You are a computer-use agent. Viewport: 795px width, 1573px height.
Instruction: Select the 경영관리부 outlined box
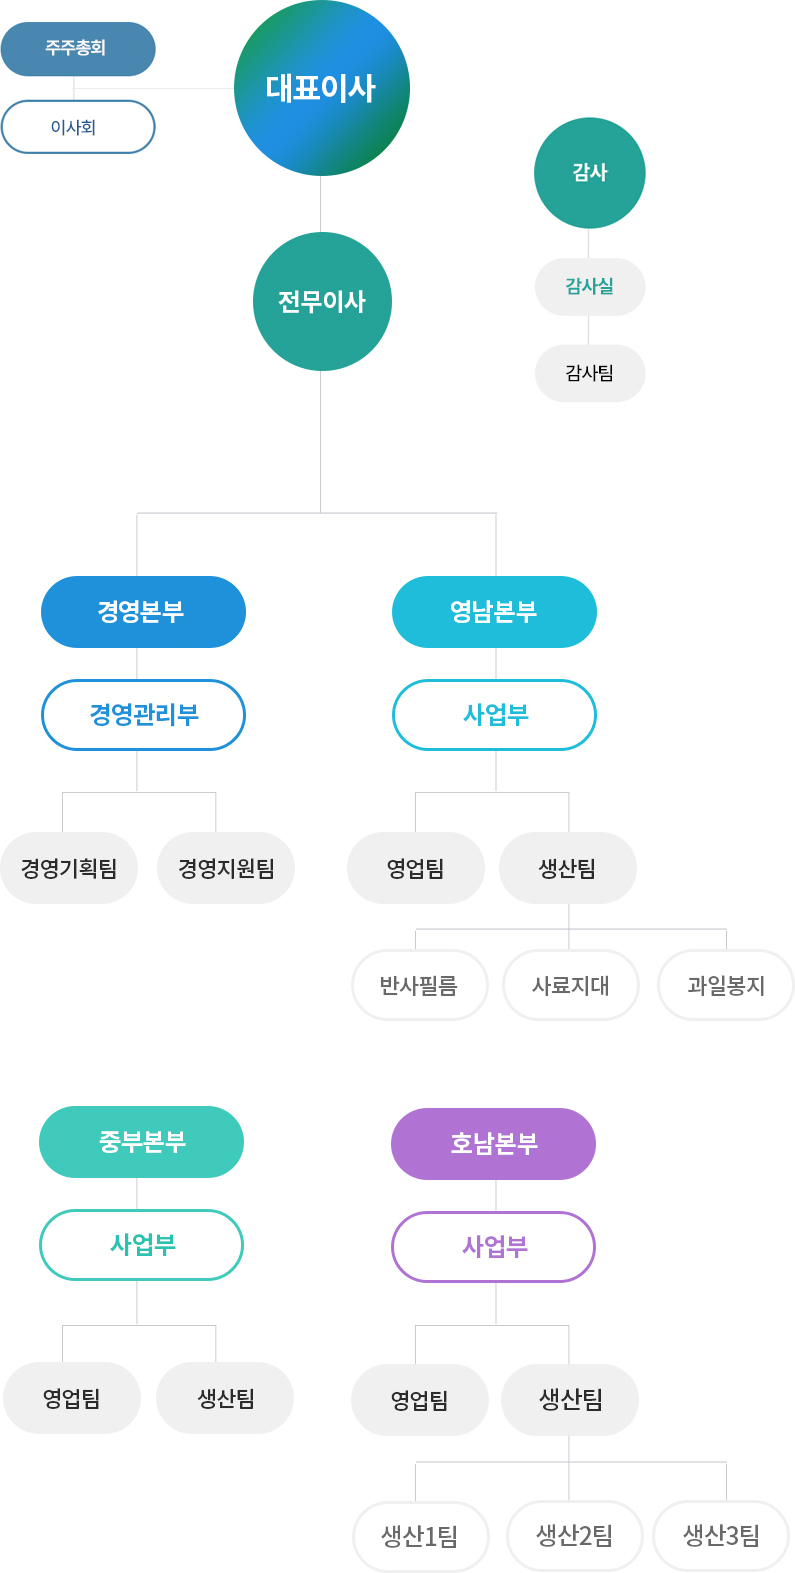[x=143, y=715]
